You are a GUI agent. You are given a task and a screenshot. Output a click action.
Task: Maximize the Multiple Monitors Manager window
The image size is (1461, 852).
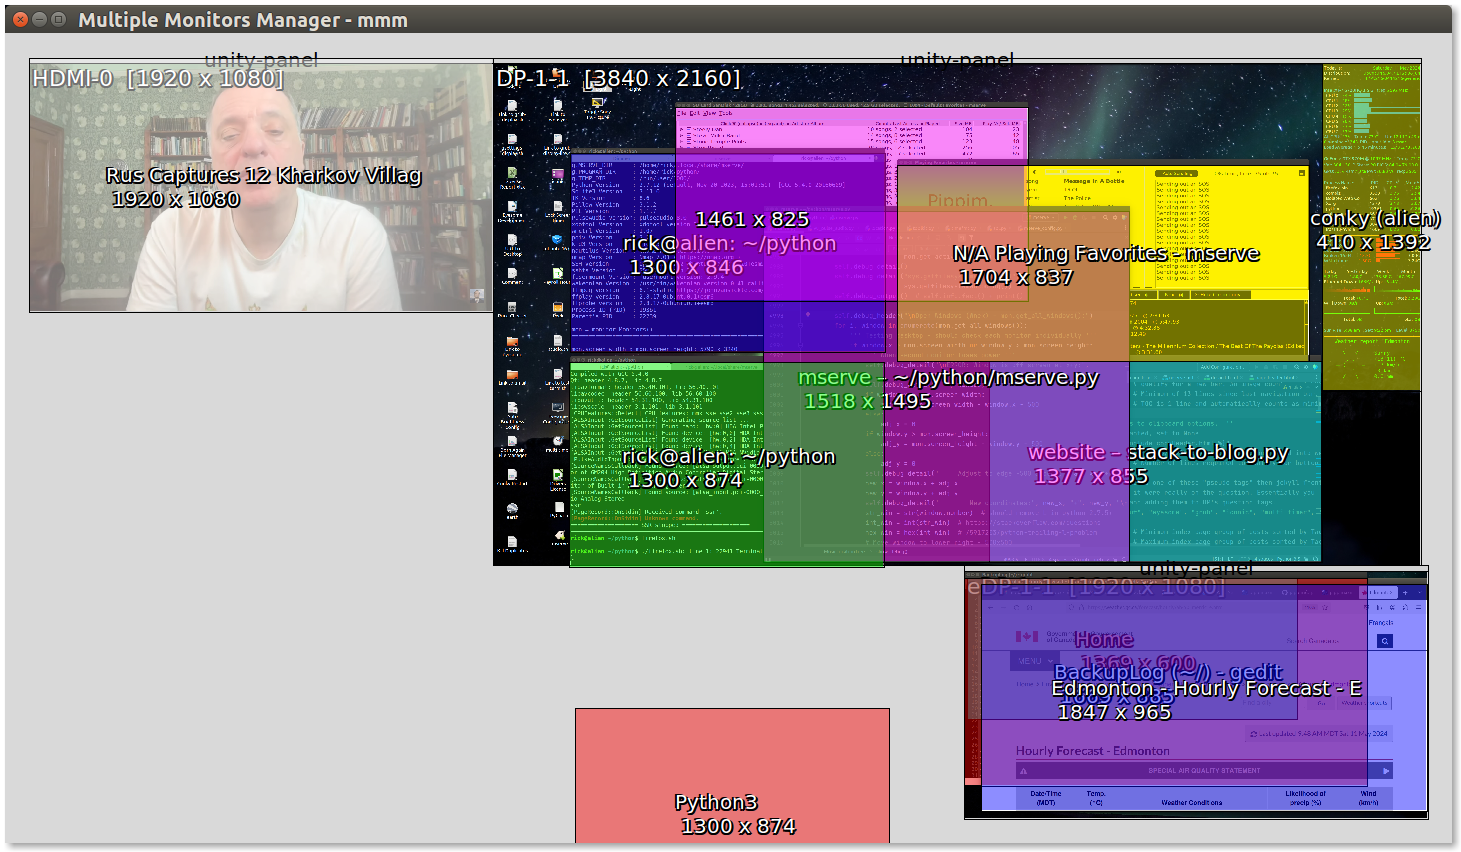[x=59, y=19]
